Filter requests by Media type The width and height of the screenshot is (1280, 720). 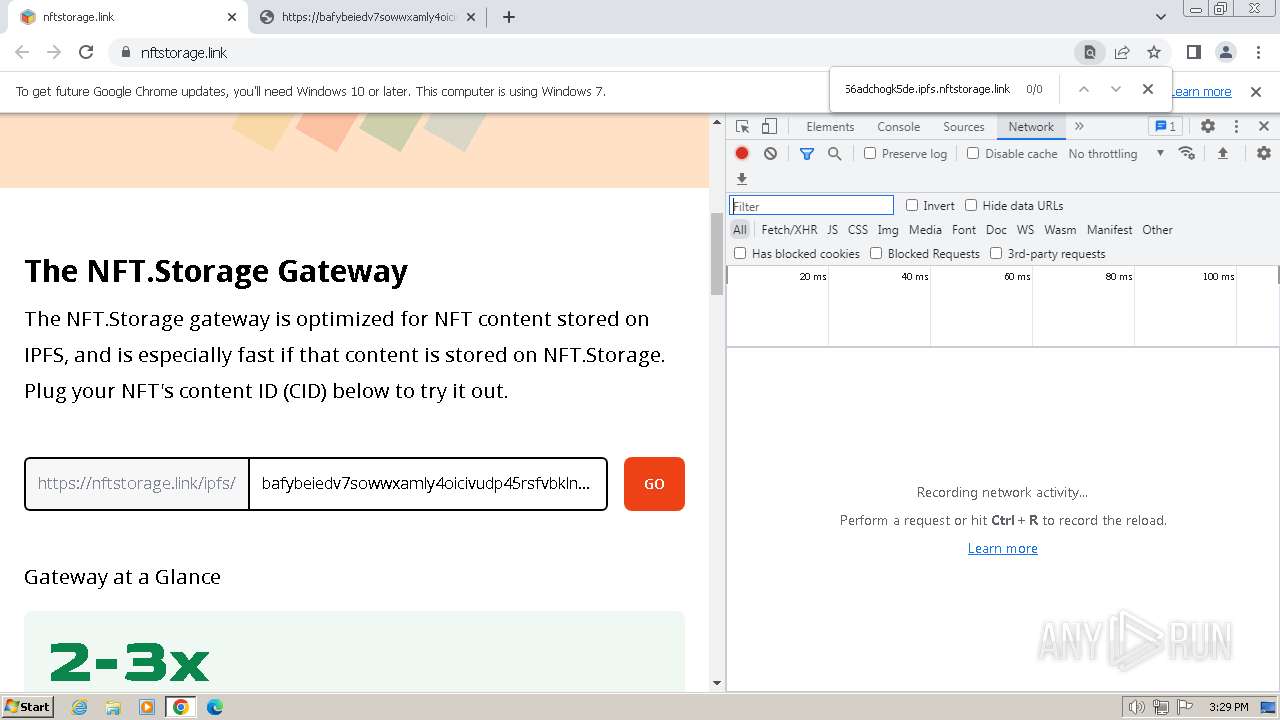925,230
